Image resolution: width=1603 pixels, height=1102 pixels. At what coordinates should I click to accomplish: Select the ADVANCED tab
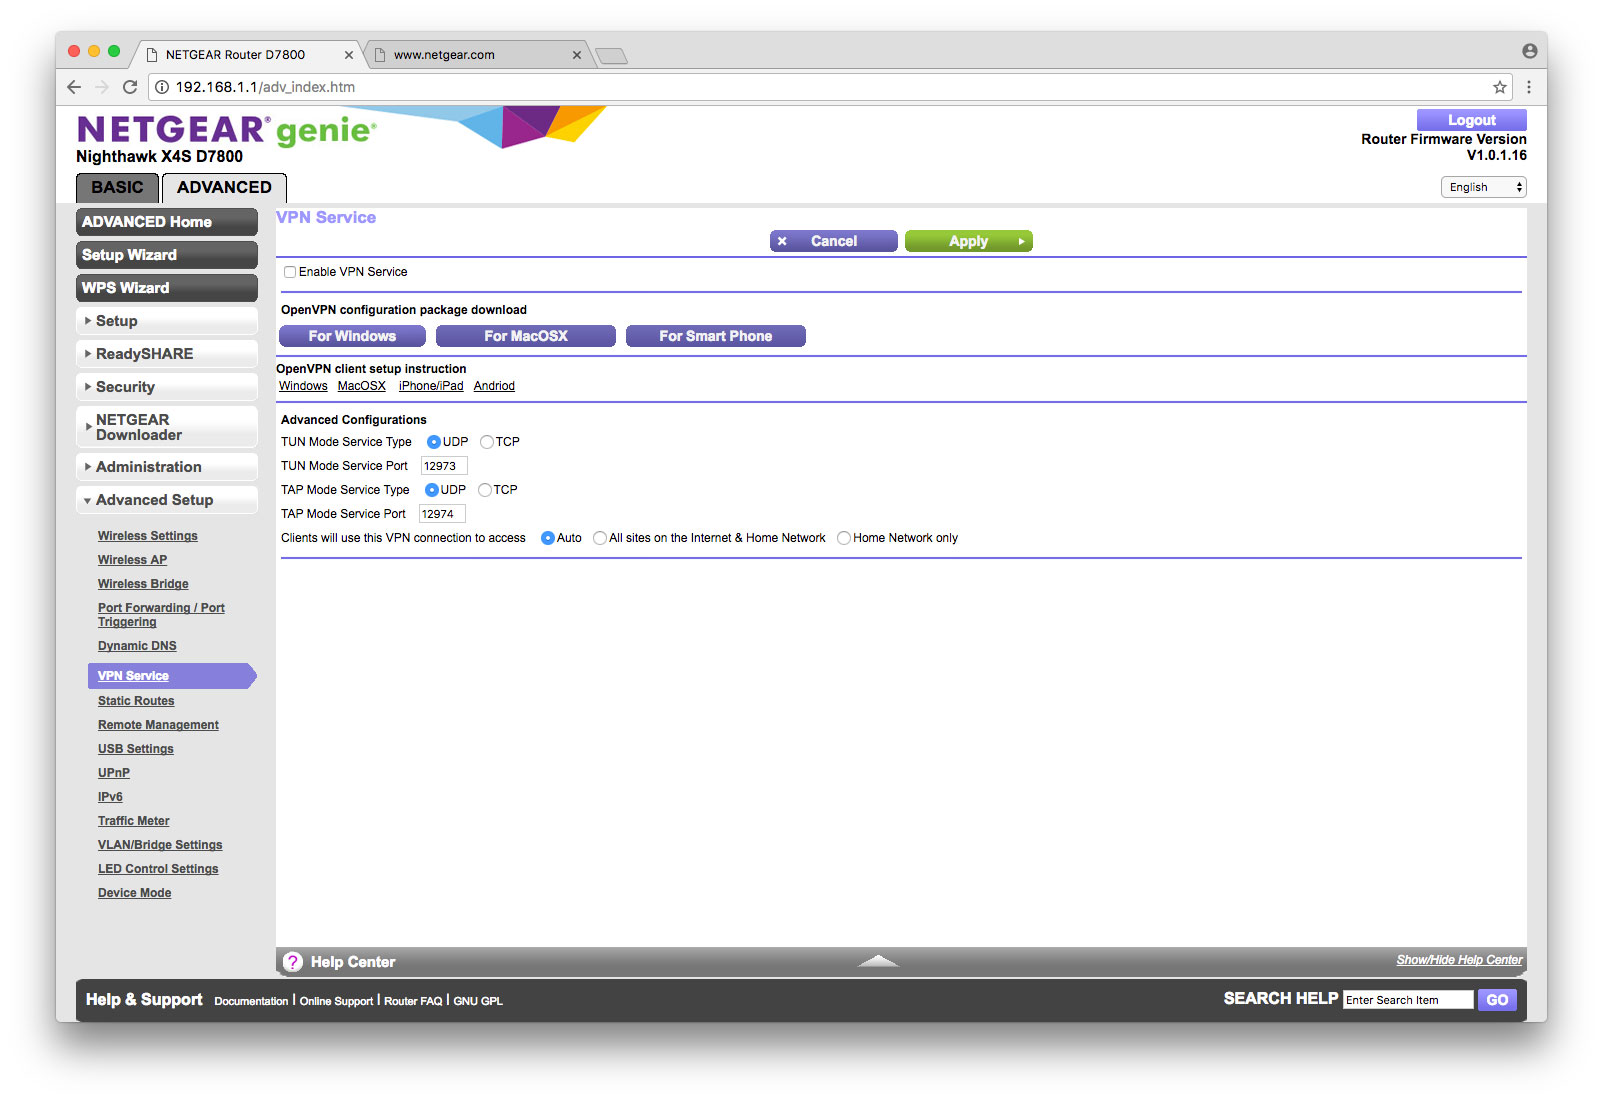tap(224, 188)
